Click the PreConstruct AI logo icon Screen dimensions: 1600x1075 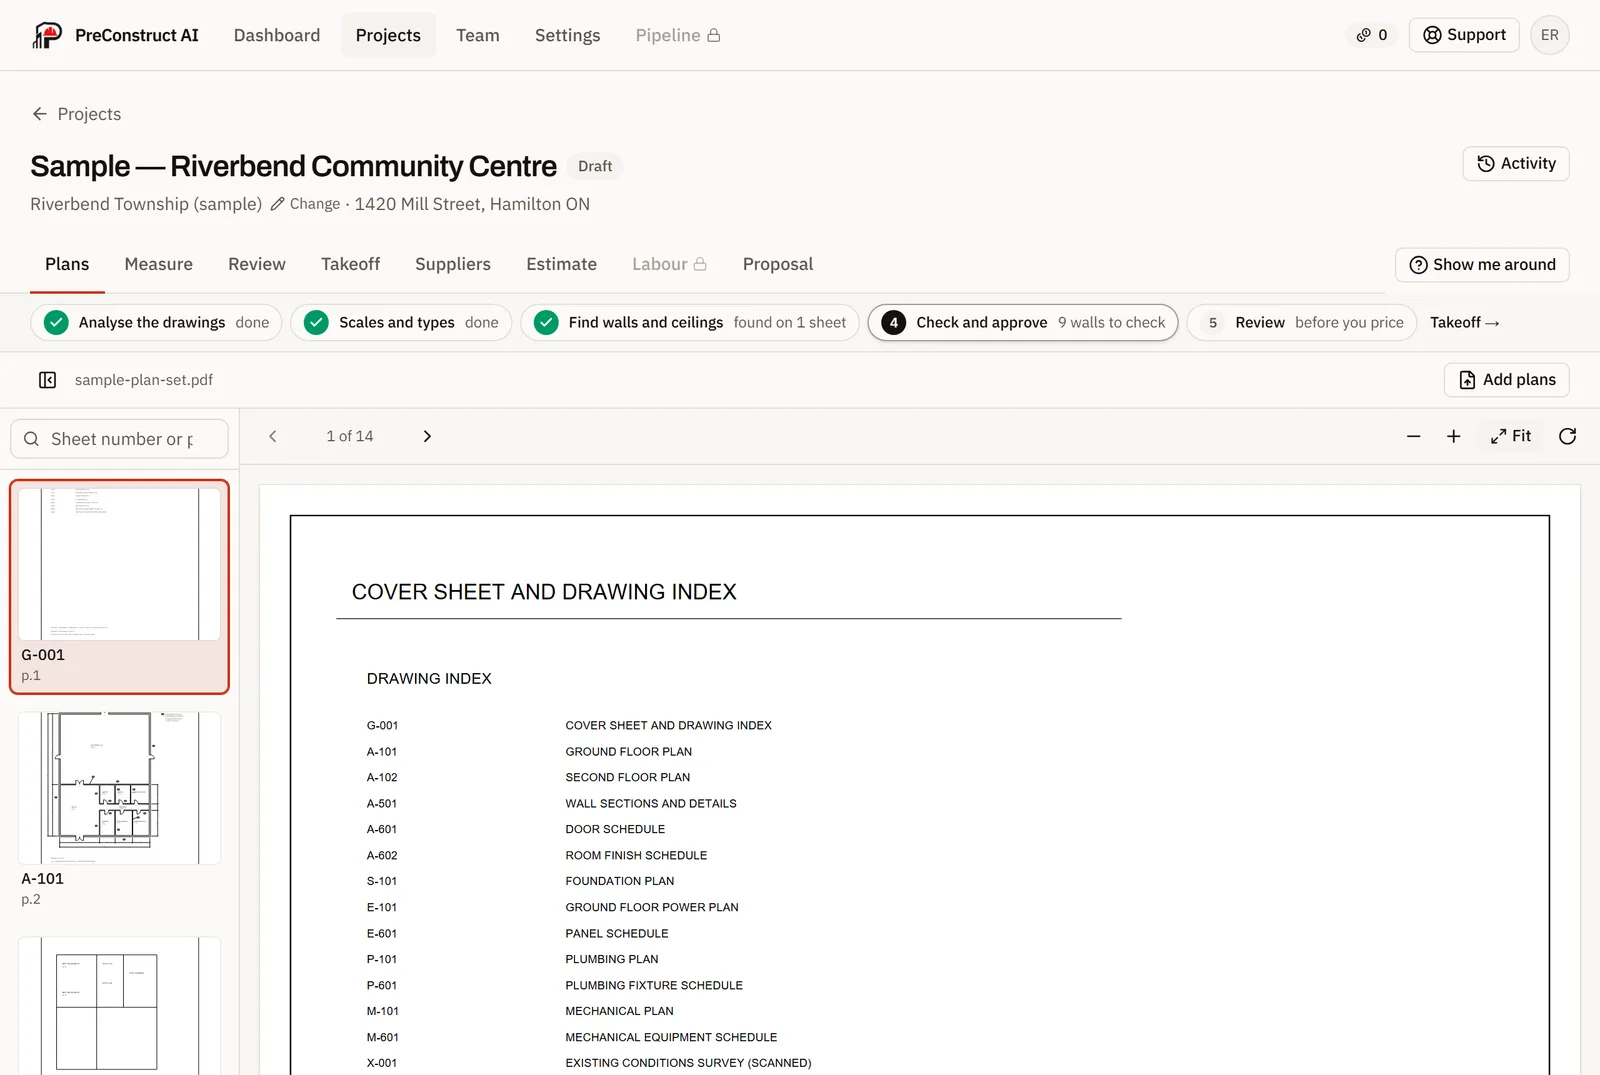[x=47, y=35]
